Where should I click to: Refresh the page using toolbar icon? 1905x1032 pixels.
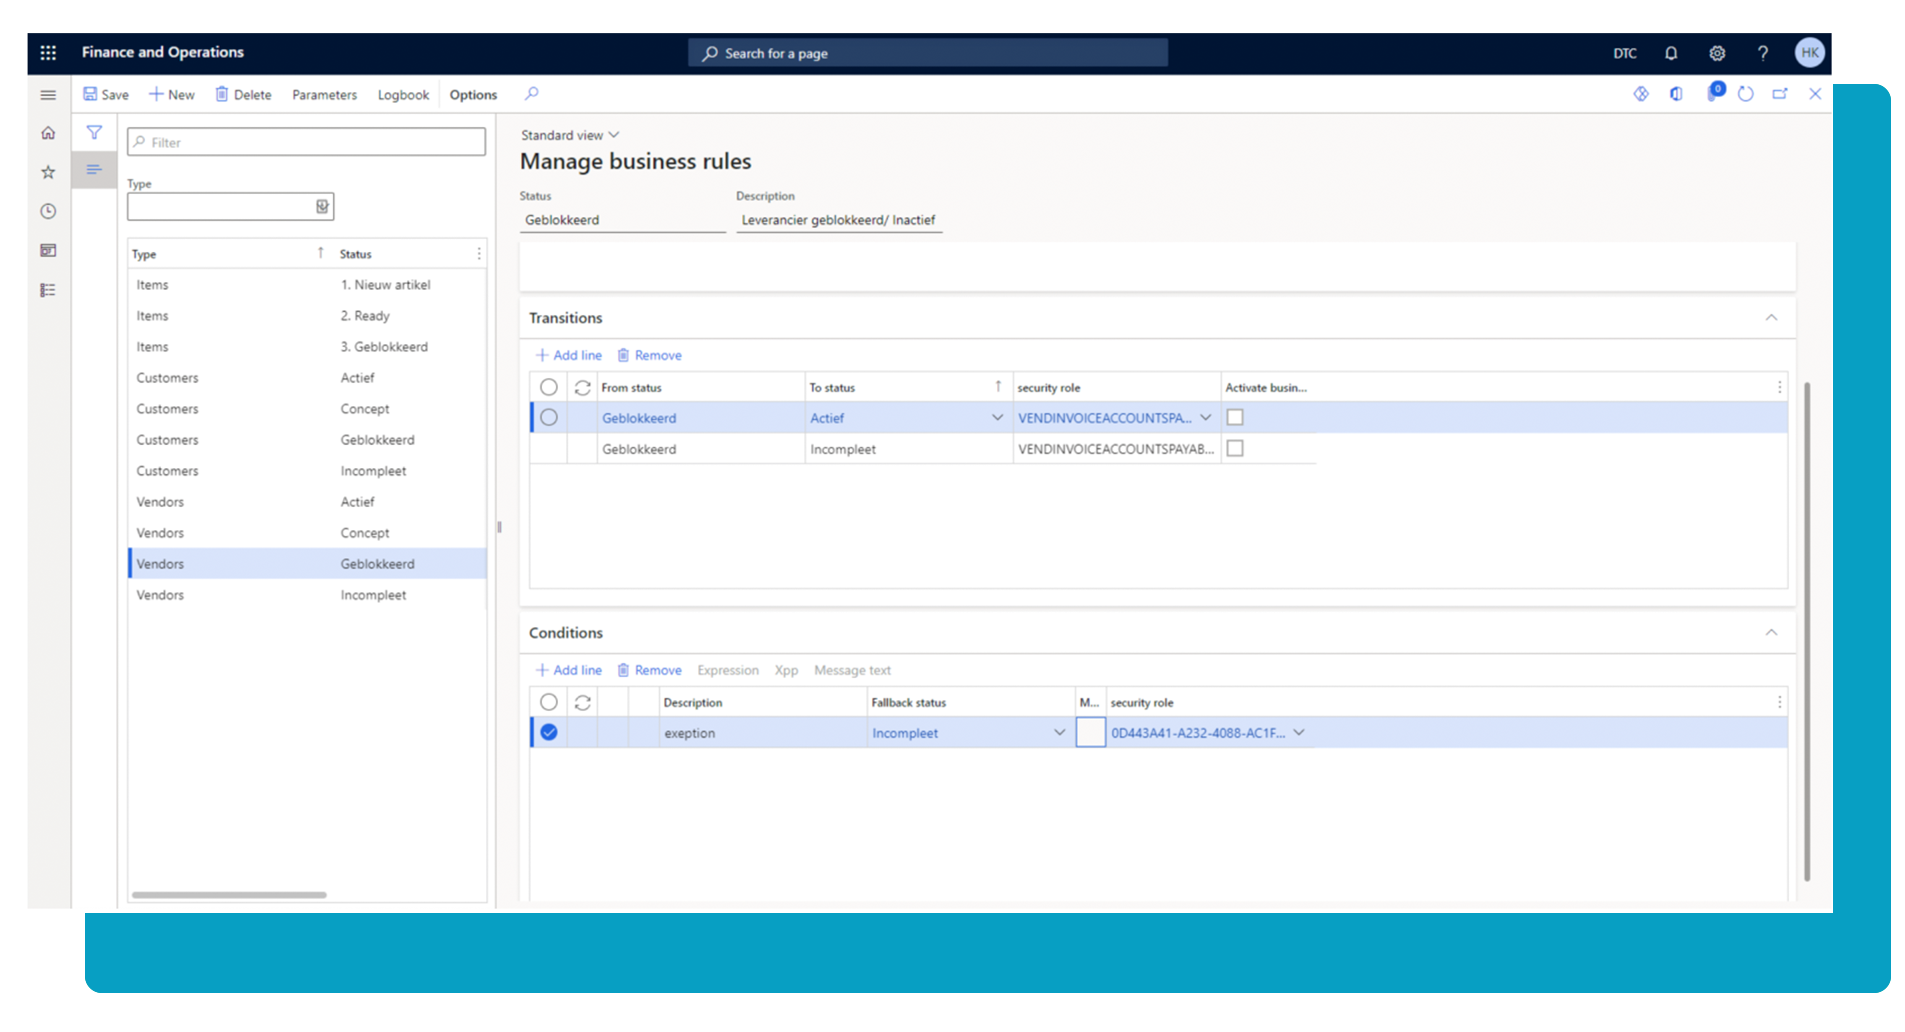tap(1745, 94)
